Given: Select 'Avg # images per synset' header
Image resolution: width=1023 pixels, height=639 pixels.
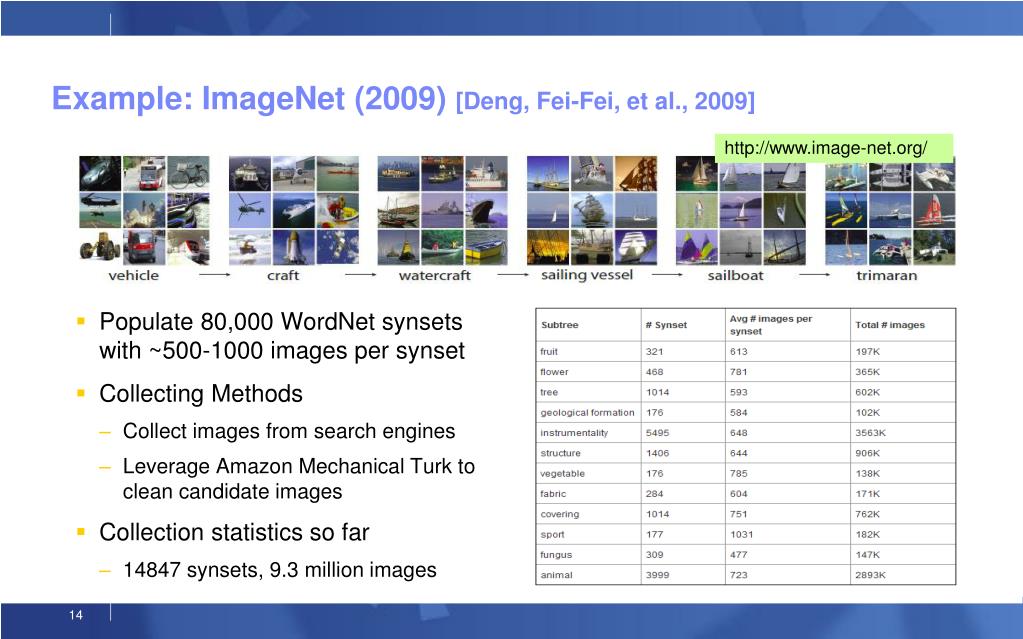Looking at the screenshot, I should point(771,325).
